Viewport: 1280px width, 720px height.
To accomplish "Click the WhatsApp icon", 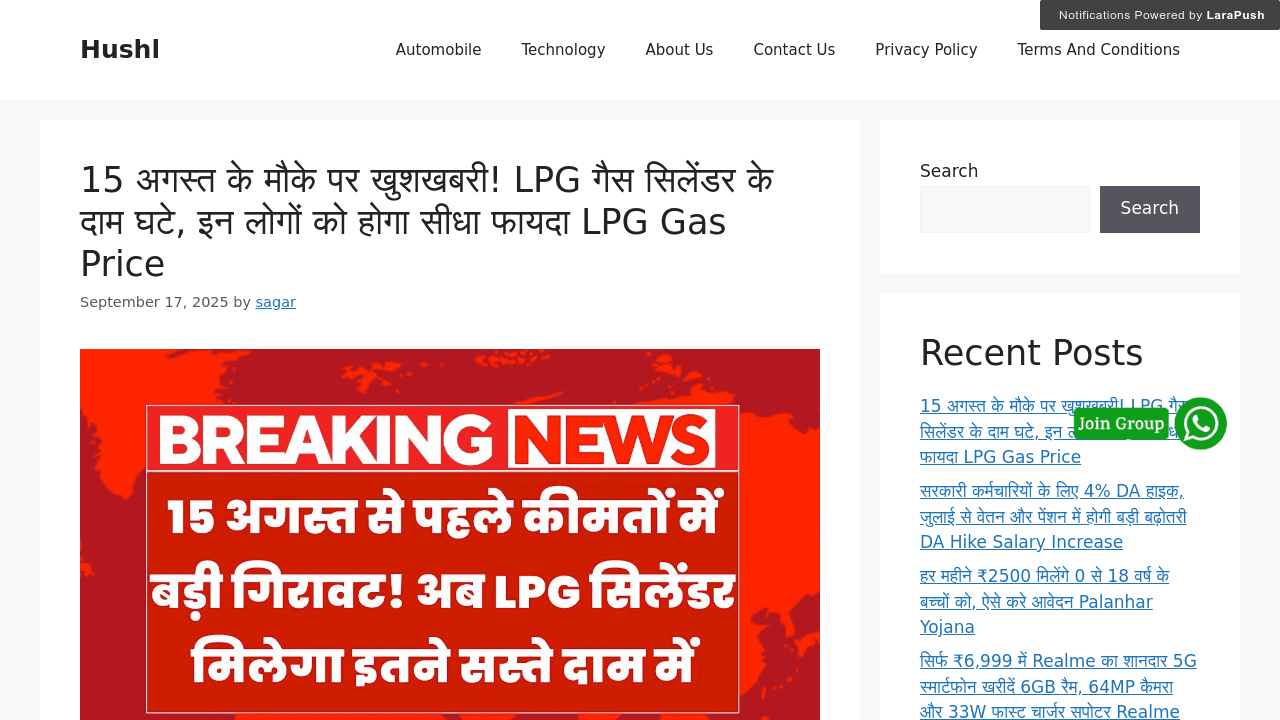I will (1200, 423).
